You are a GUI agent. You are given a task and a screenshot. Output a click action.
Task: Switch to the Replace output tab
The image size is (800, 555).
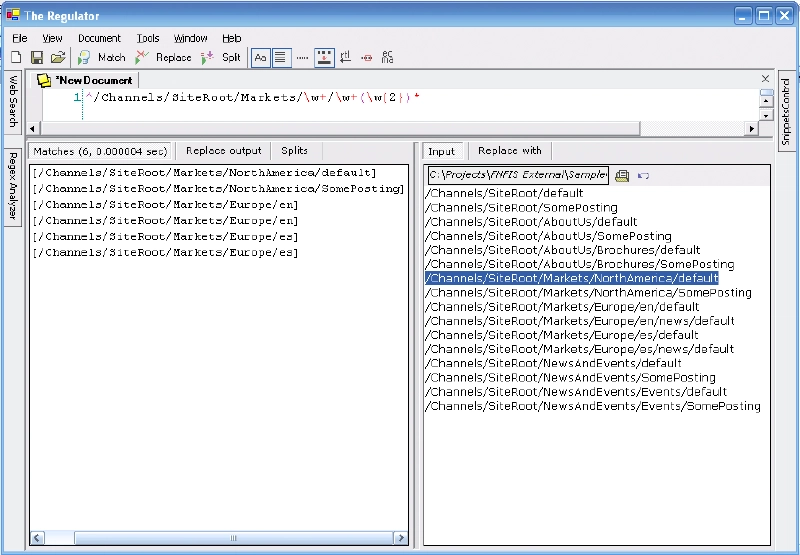click(223, 151)
